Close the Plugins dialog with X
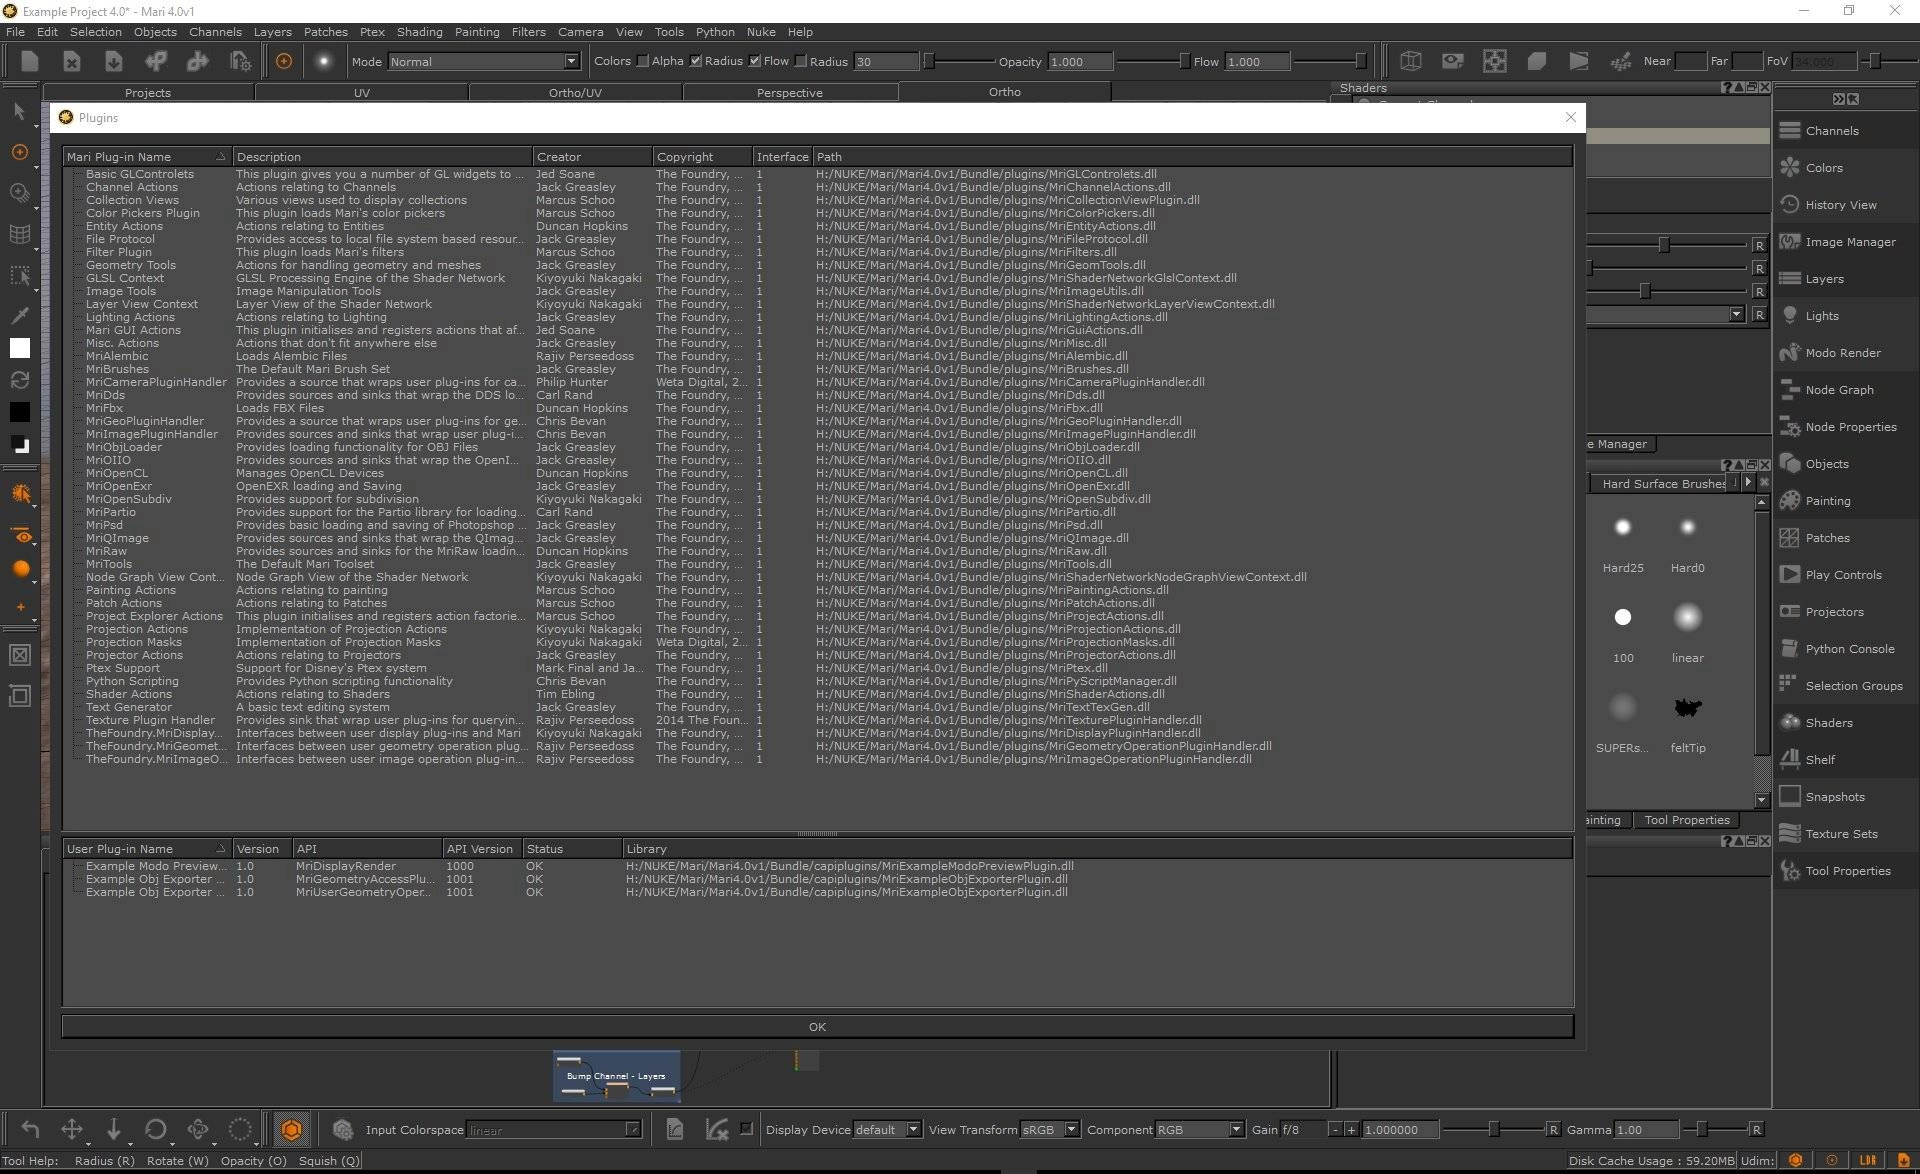Image resolution: width=1920 pixels, height=1174 pixels. click(1570, 117)
